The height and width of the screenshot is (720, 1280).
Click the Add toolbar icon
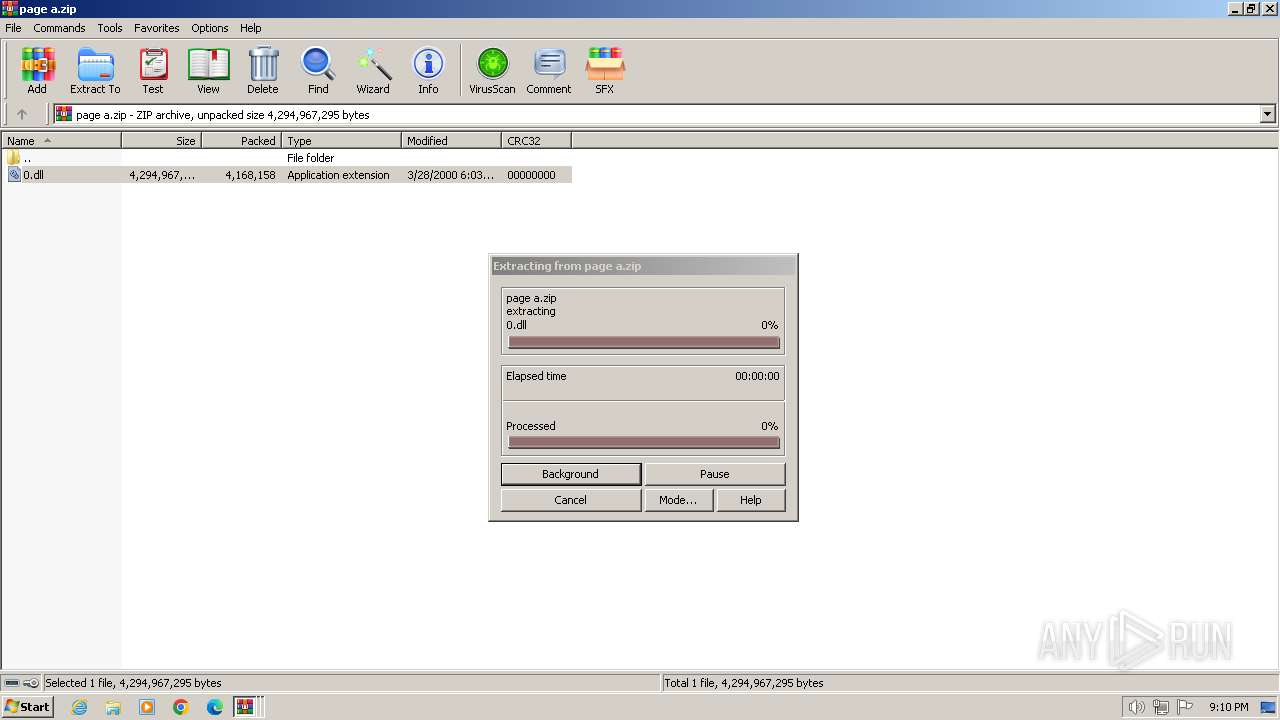click(x=37, y=70)
